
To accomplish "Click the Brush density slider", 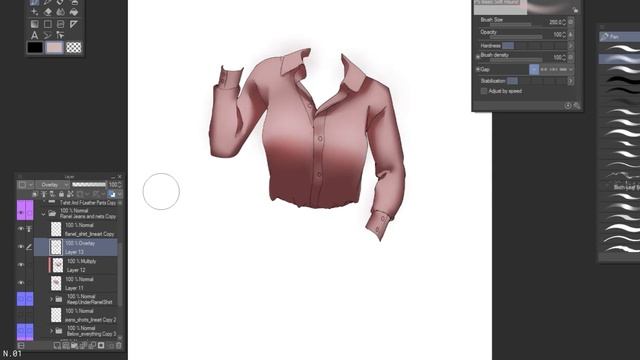I will point(516,60).
